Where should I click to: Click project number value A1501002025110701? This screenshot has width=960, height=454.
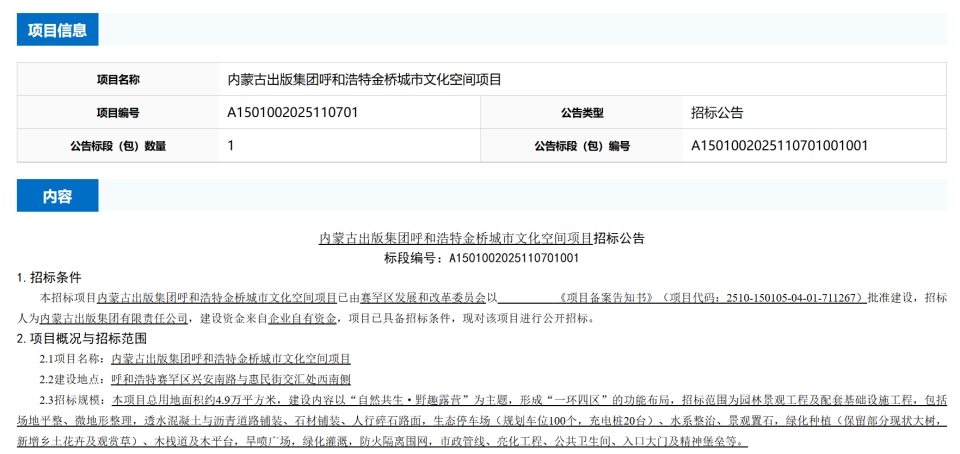[292, 113]
